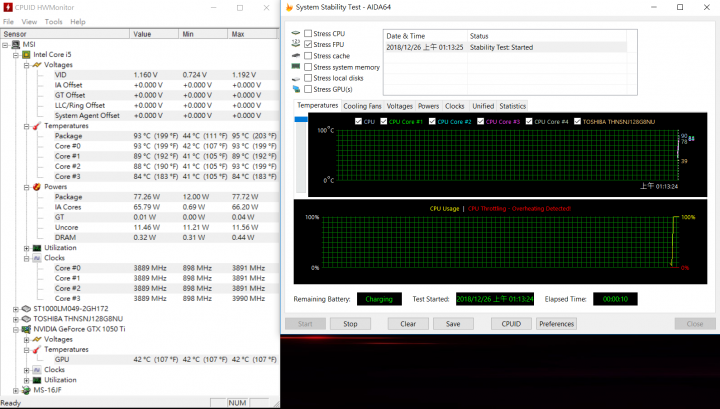Expand the ST1000LM049-2GH172 drive node
This screenshot has width=720, height=409.
pos(16,309)
